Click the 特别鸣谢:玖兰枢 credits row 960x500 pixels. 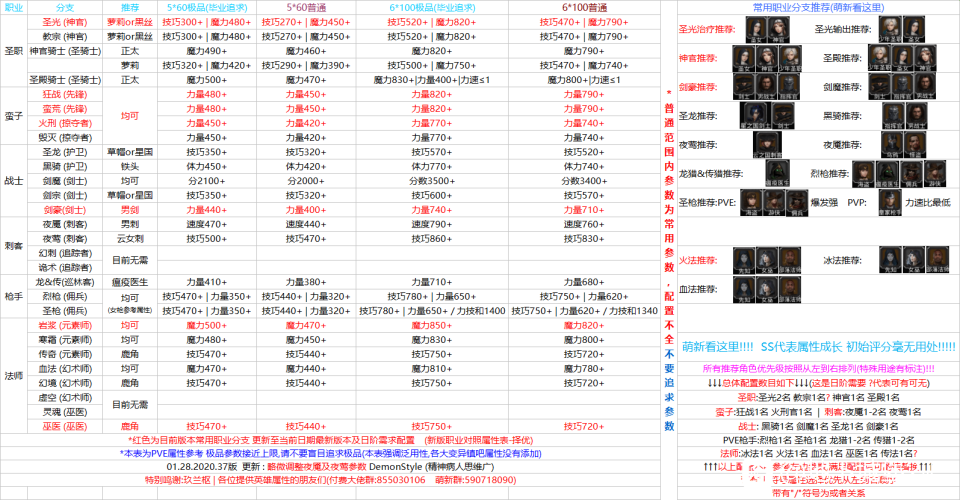click(x=330, y=480)
